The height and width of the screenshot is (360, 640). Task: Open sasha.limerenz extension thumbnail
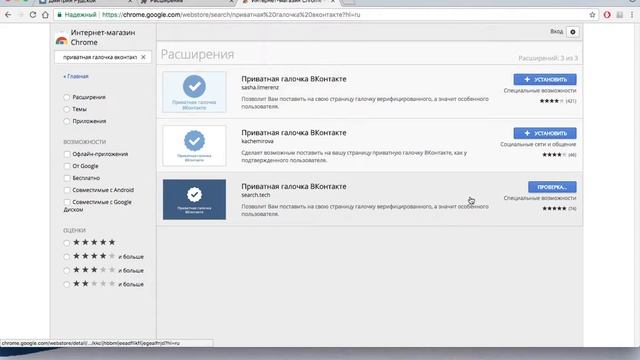[x=194, y=92]
